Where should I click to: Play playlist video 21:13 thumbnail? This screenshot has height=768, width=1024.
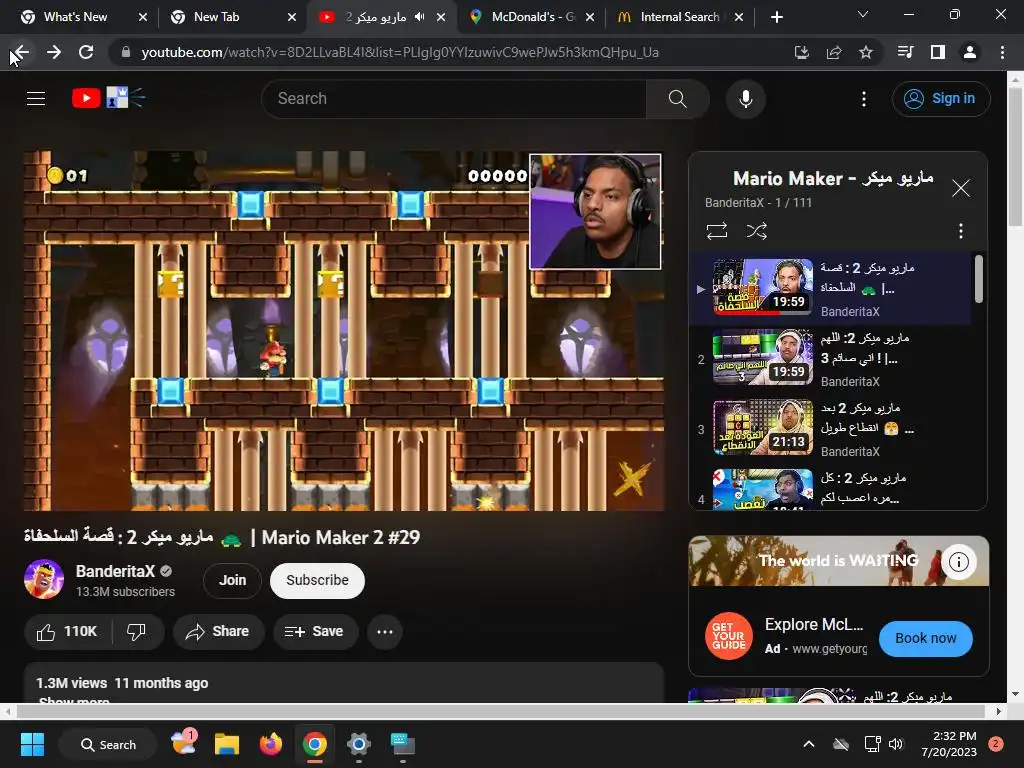[762, 427]
